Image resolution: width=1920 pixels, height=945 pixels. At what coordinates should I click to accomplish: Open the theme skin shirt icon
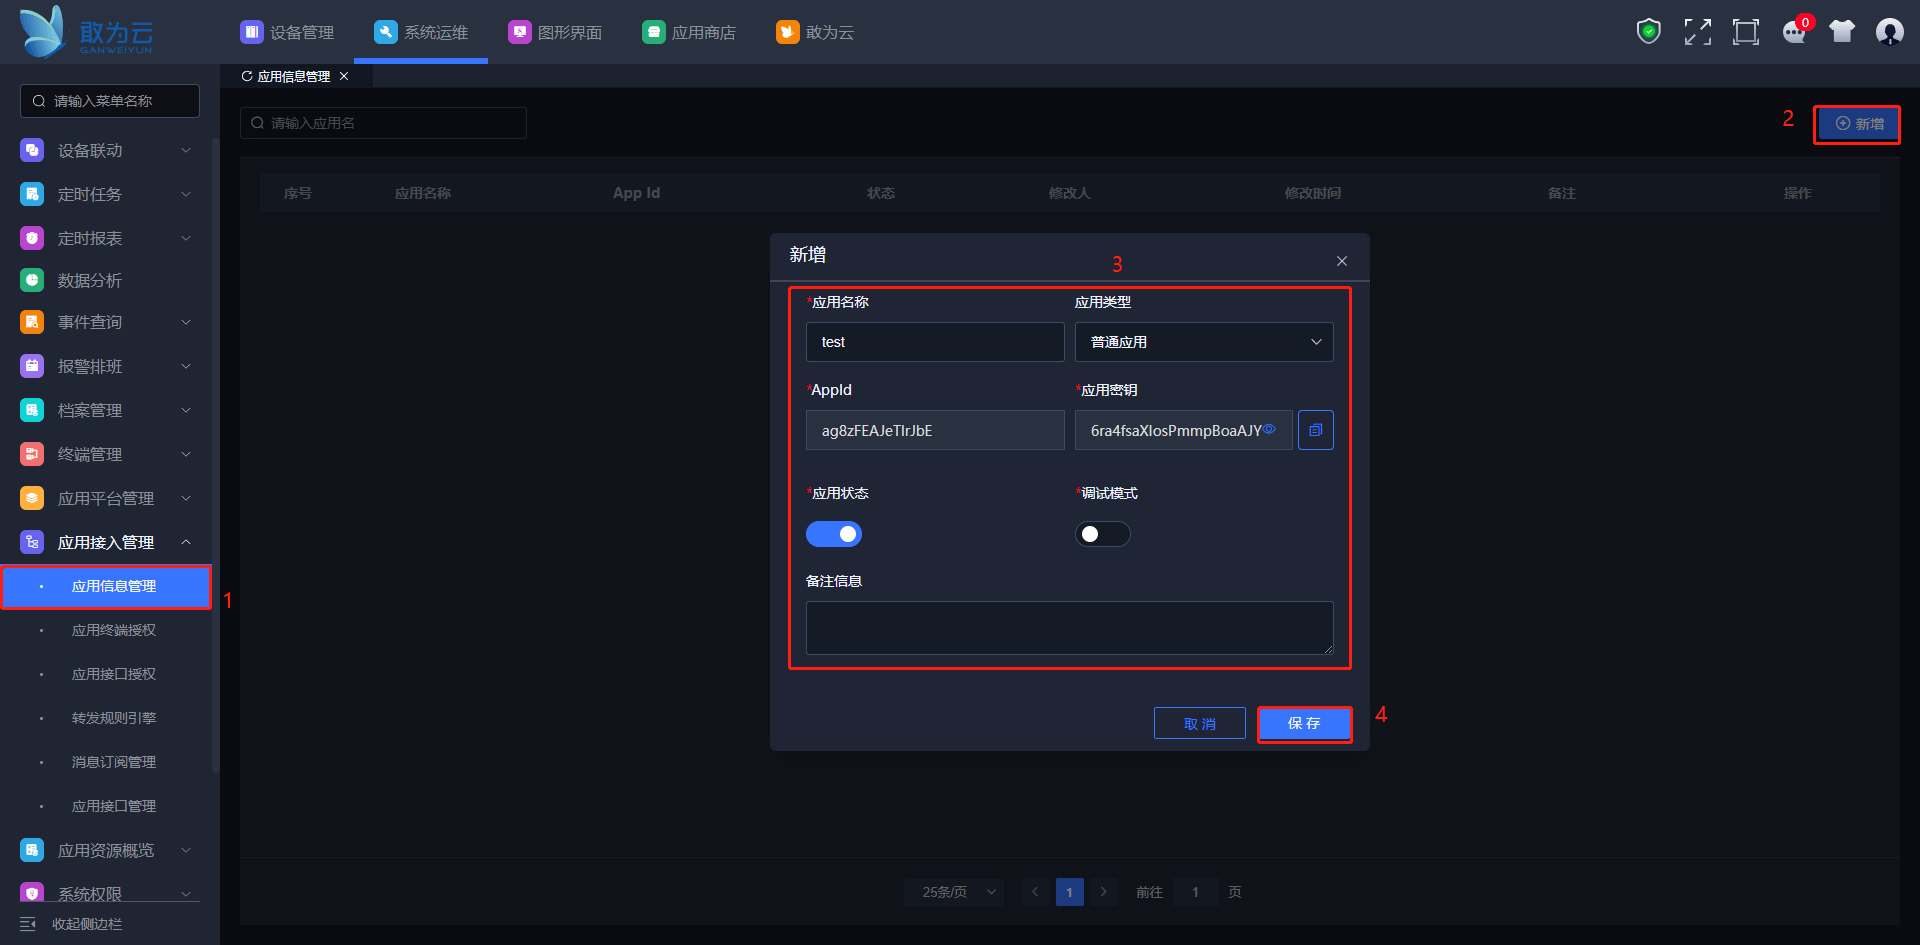pos(1842,32)
